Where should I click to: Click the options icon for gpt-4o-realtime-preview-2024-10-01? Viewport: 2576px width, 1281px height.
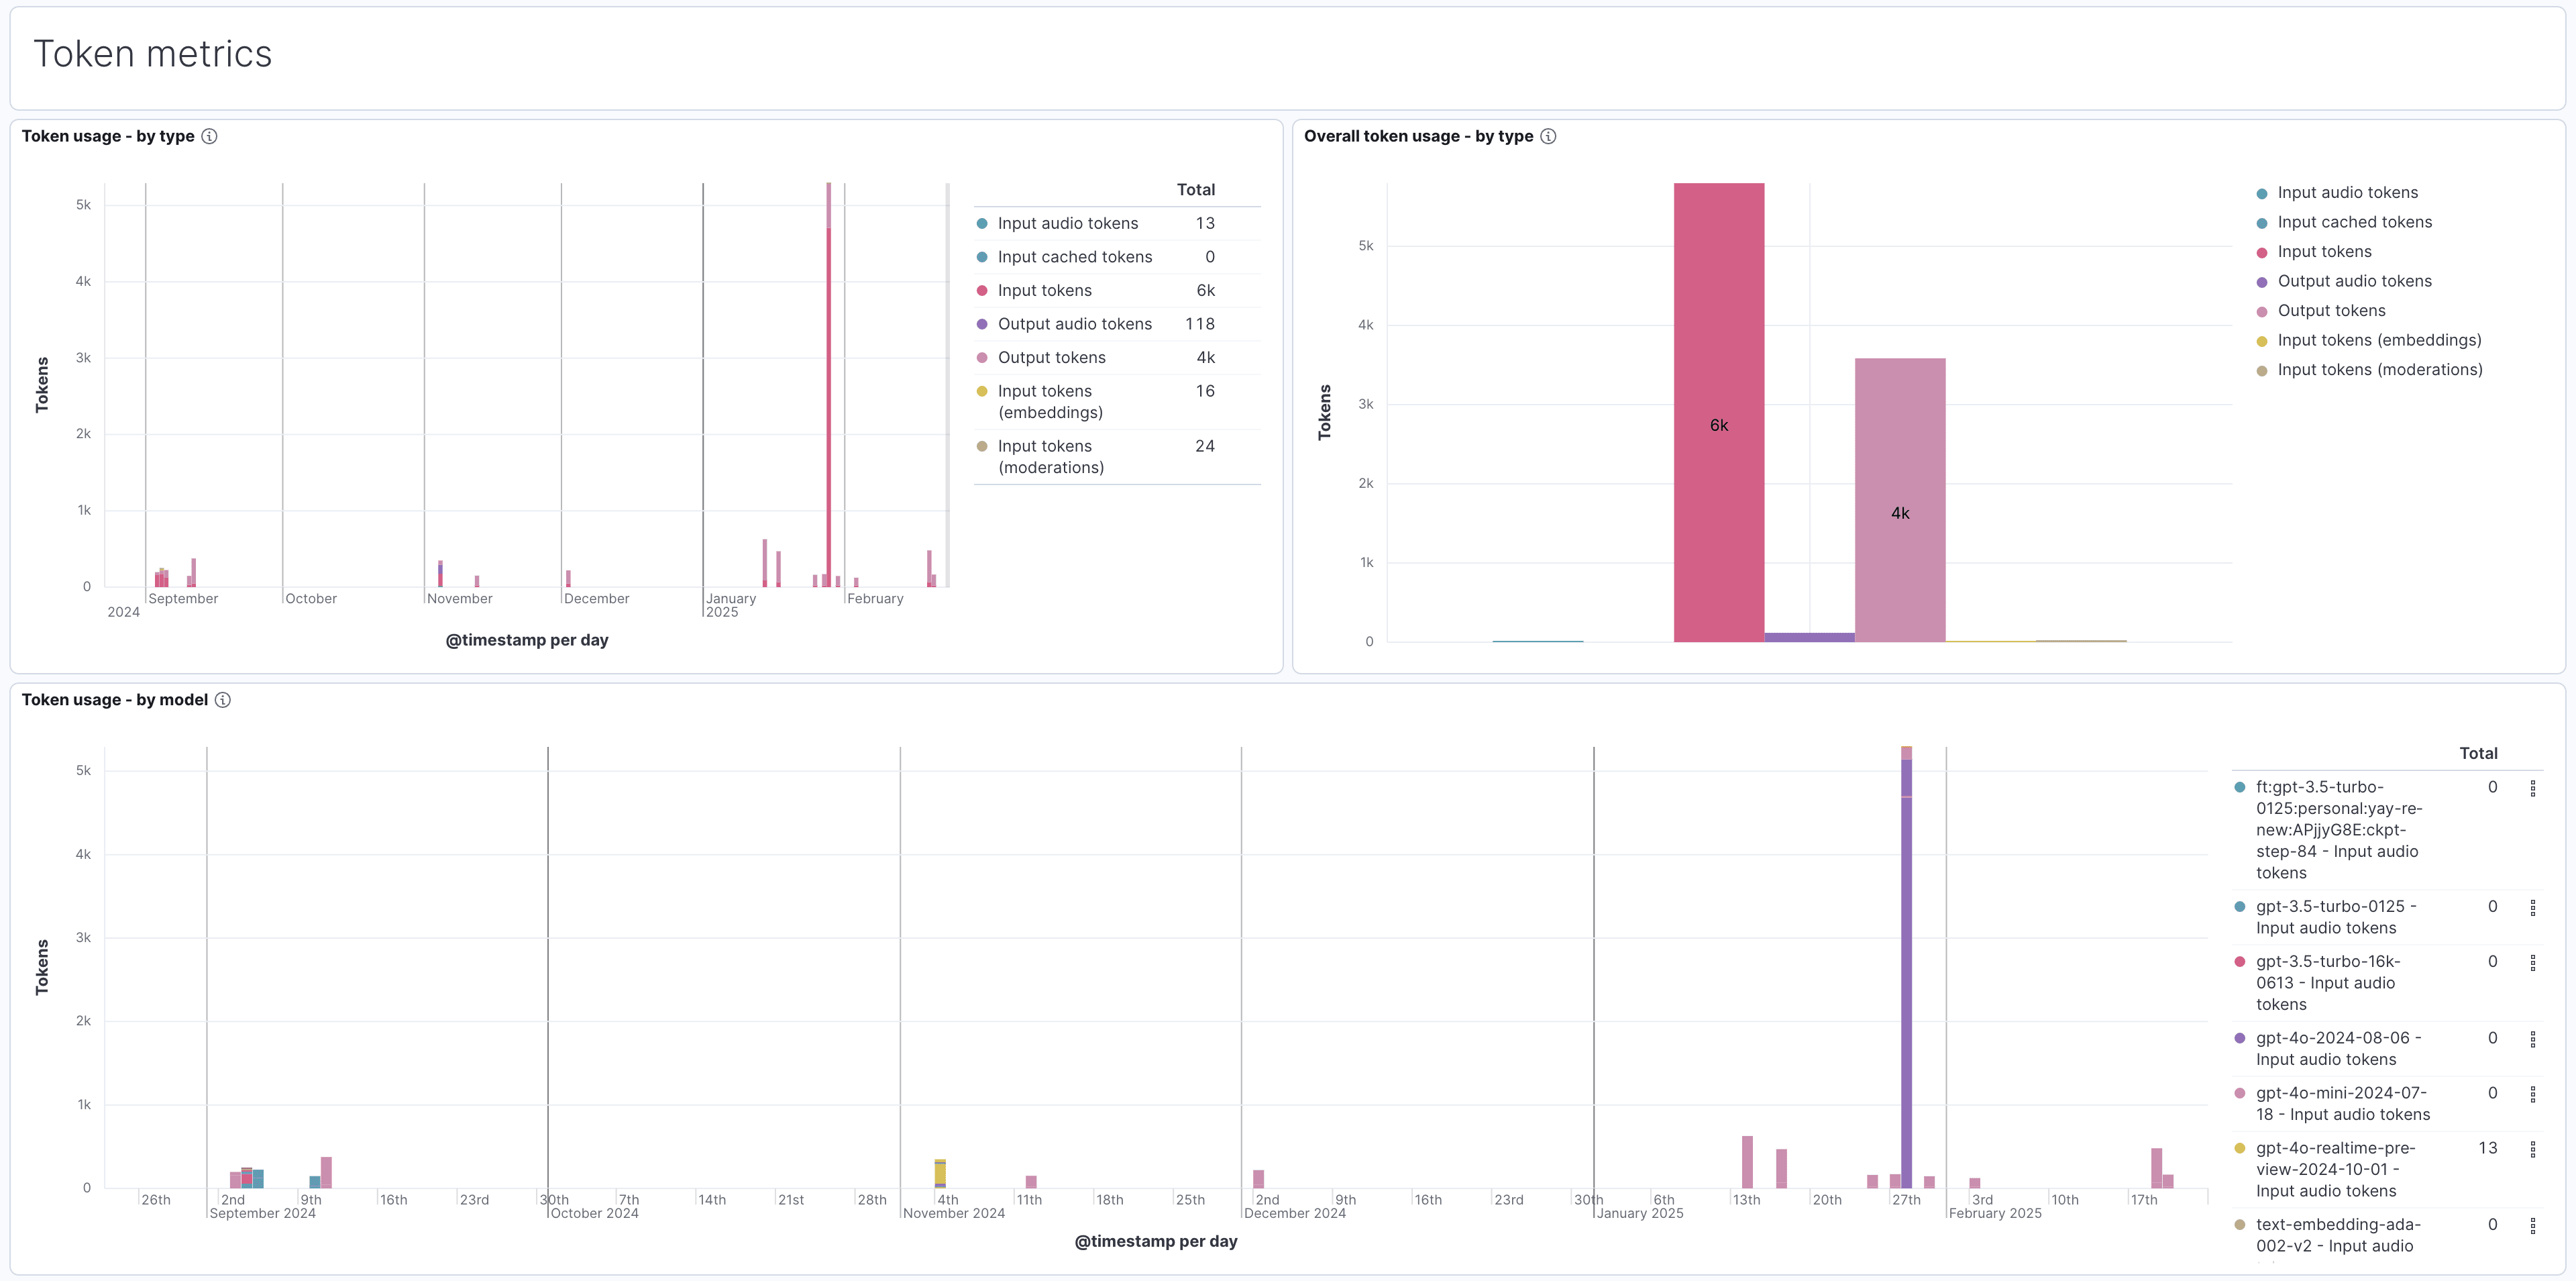pyautogui.click(x=2534, y=1148)
